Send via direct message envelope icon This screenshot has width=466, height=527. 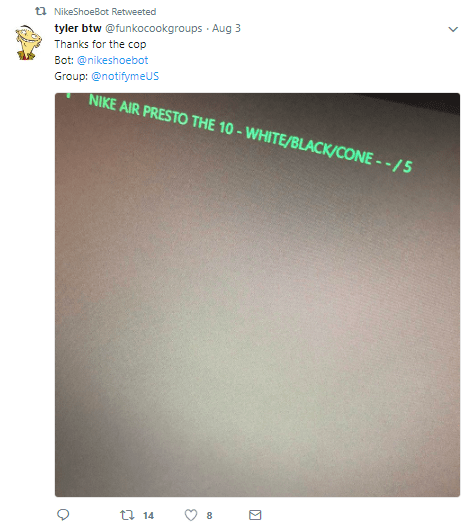click(x=255, y=515)
